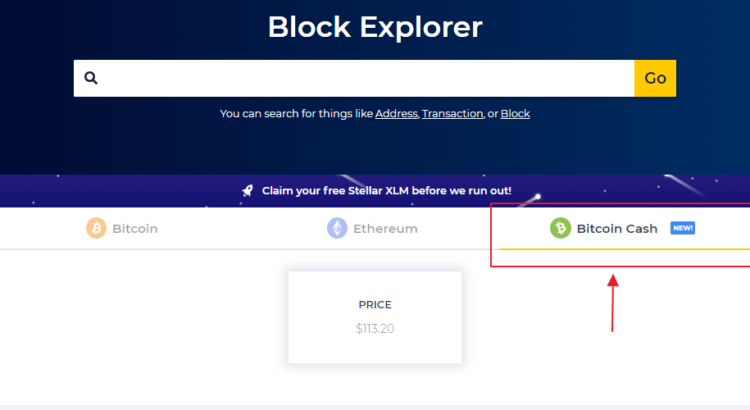Open the Address link
750x410 pixels.
tap(396, 114)
